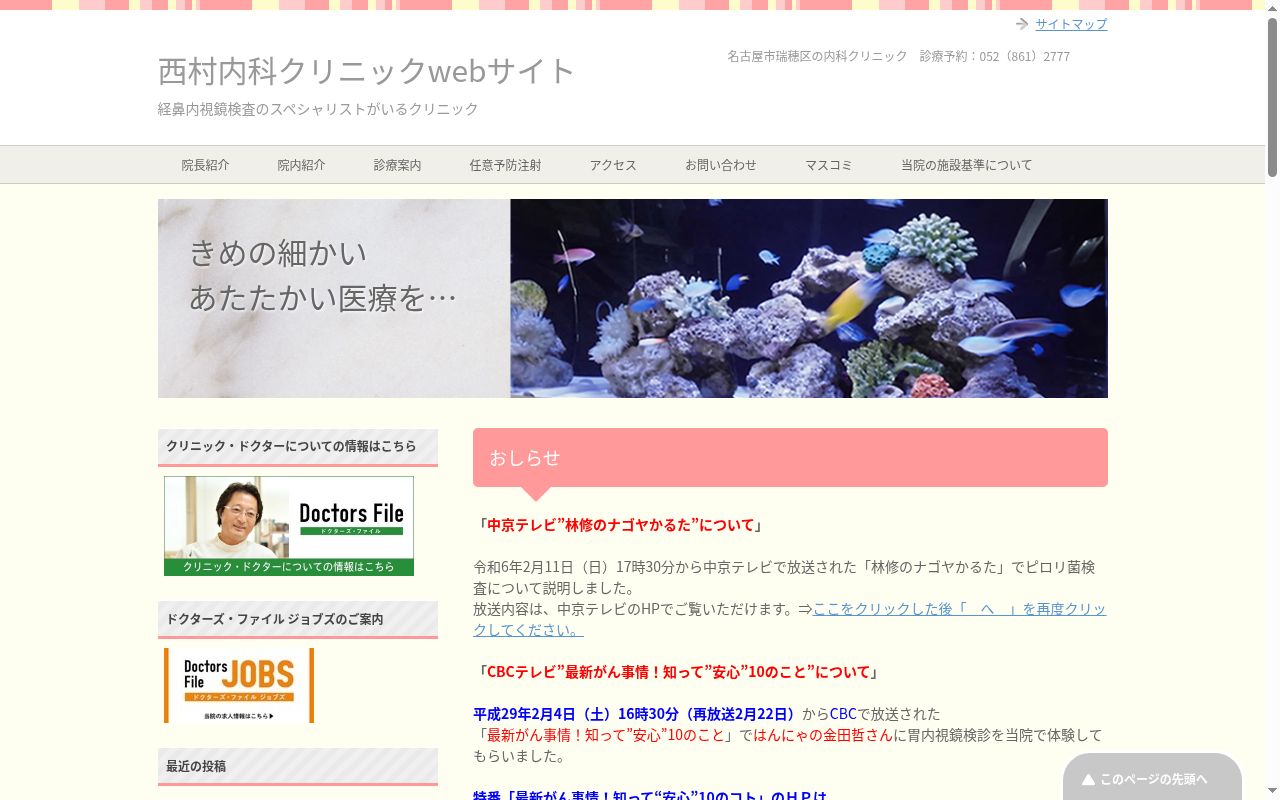The width and height of the screenshot is (1280, 800).
Task: Click the ドクターズ・ファイル ジョブズのご案内 heading
Action: click(298, 619)
